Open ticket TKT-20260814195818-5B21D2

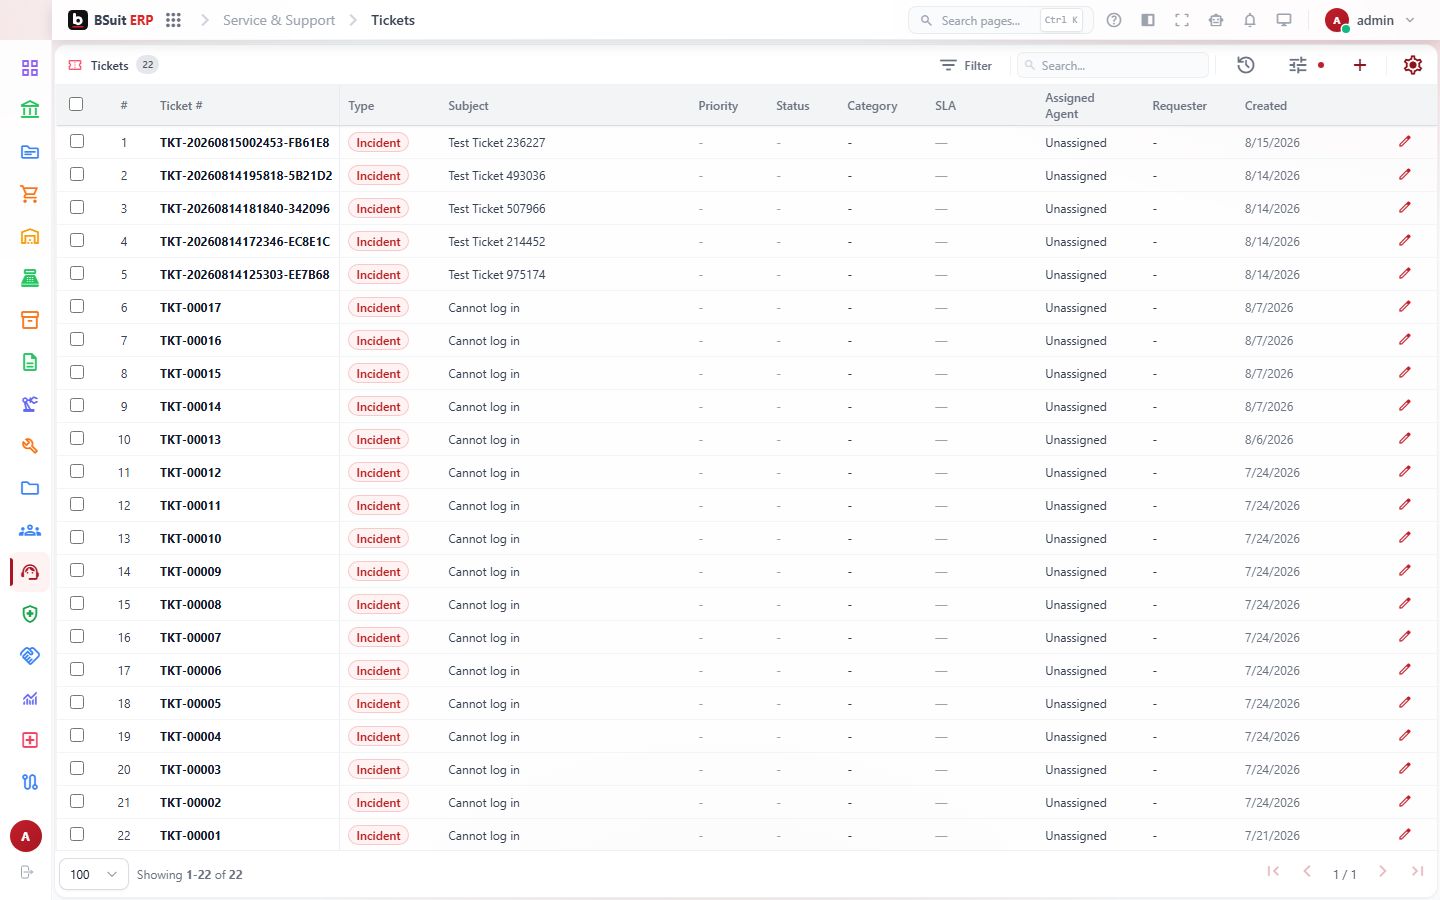[x=246, y=176]
